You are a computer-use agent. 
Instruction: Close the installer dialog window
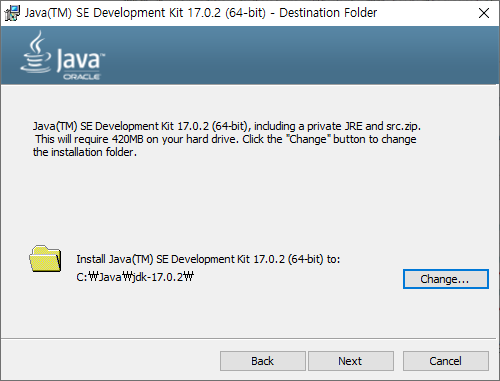click(484, 13)
